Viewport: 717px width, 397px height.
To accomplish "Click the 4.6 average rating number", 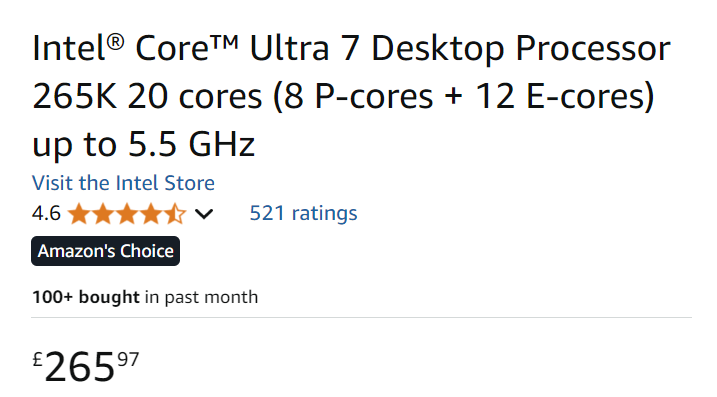I will [46, 213].
